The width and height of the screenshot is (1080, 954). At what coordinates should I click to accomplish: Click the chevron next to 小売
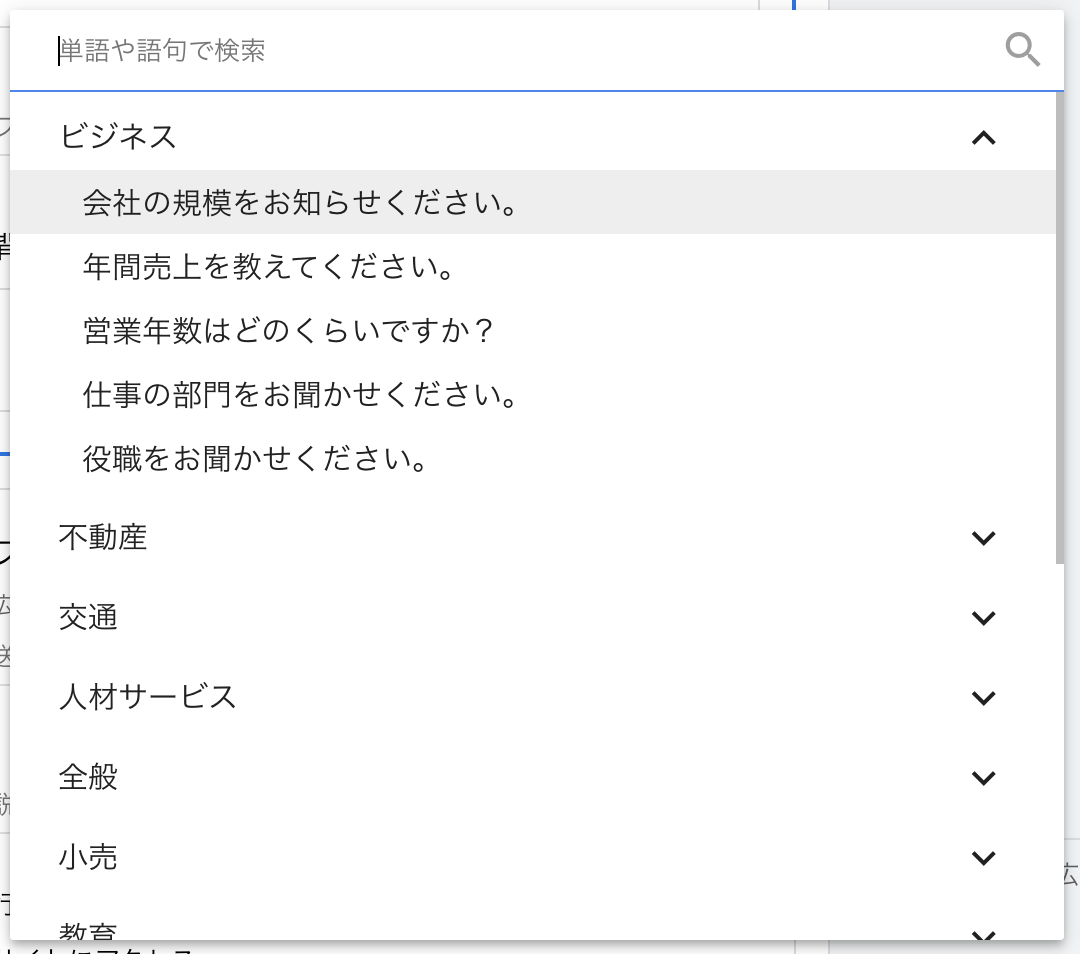[984, 858]
